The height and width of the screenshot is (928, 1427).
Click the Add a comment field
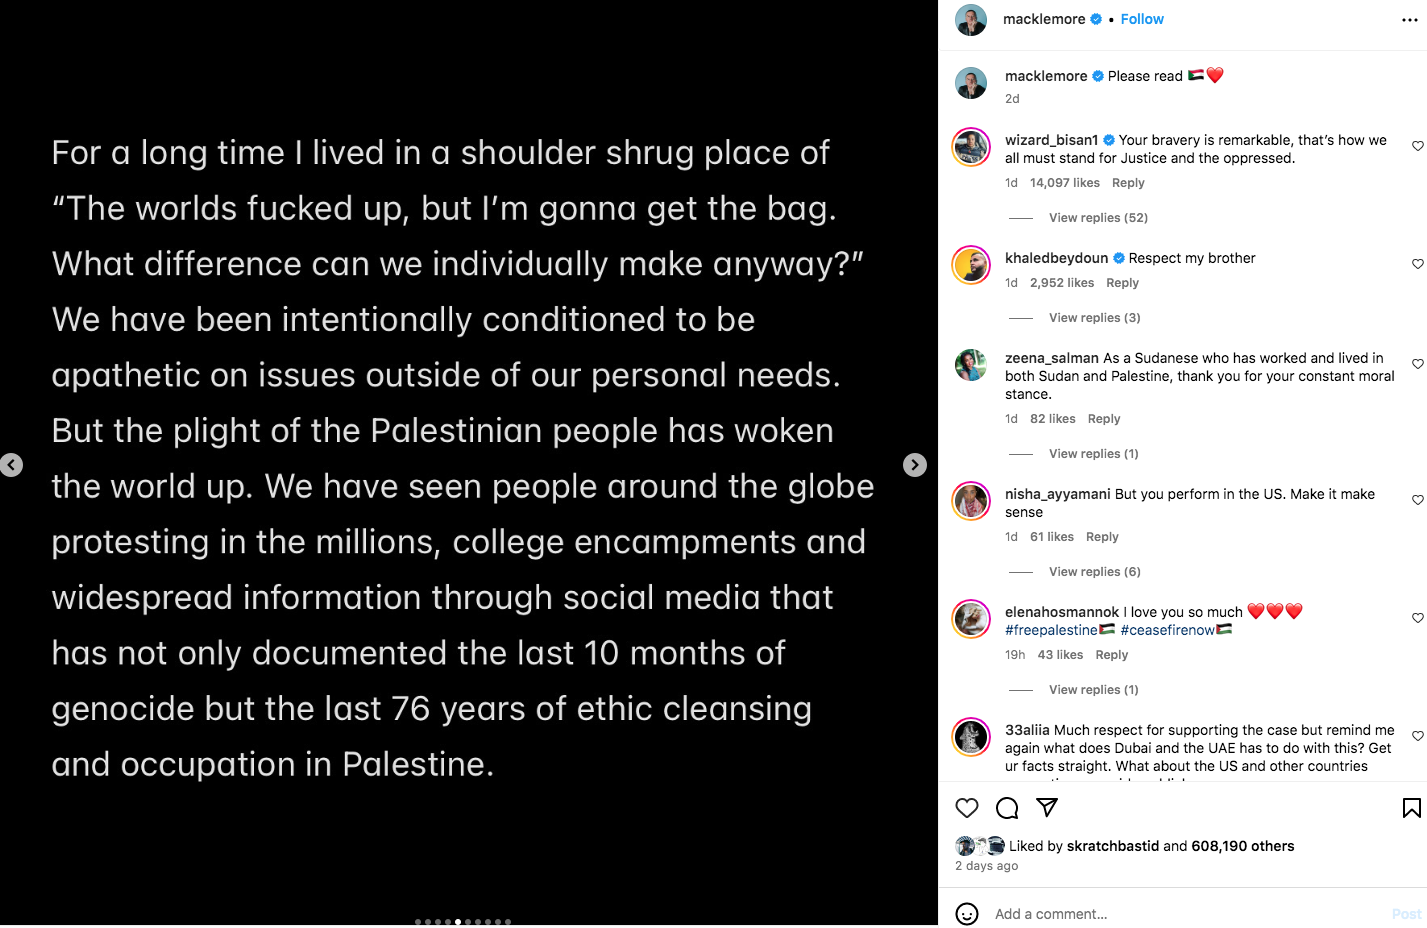point(1180,913)
